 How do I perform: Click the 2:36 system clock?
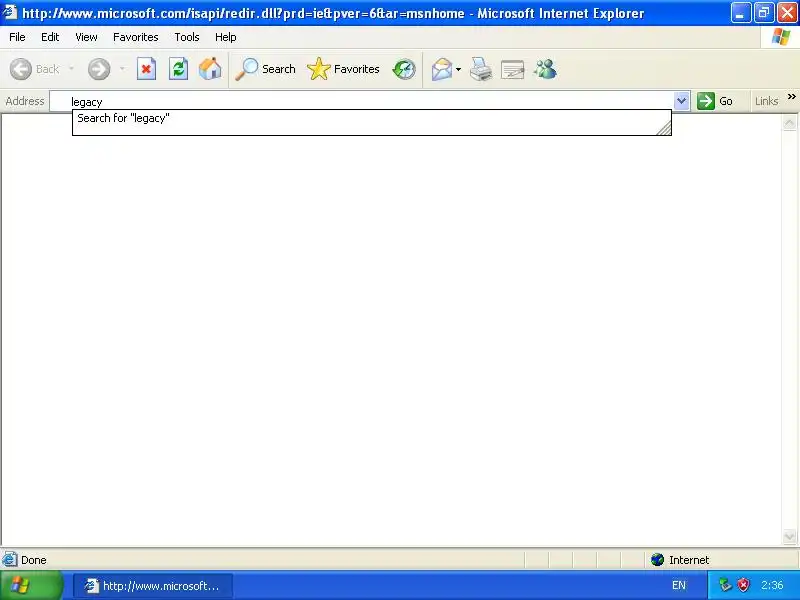coord(772,585)
